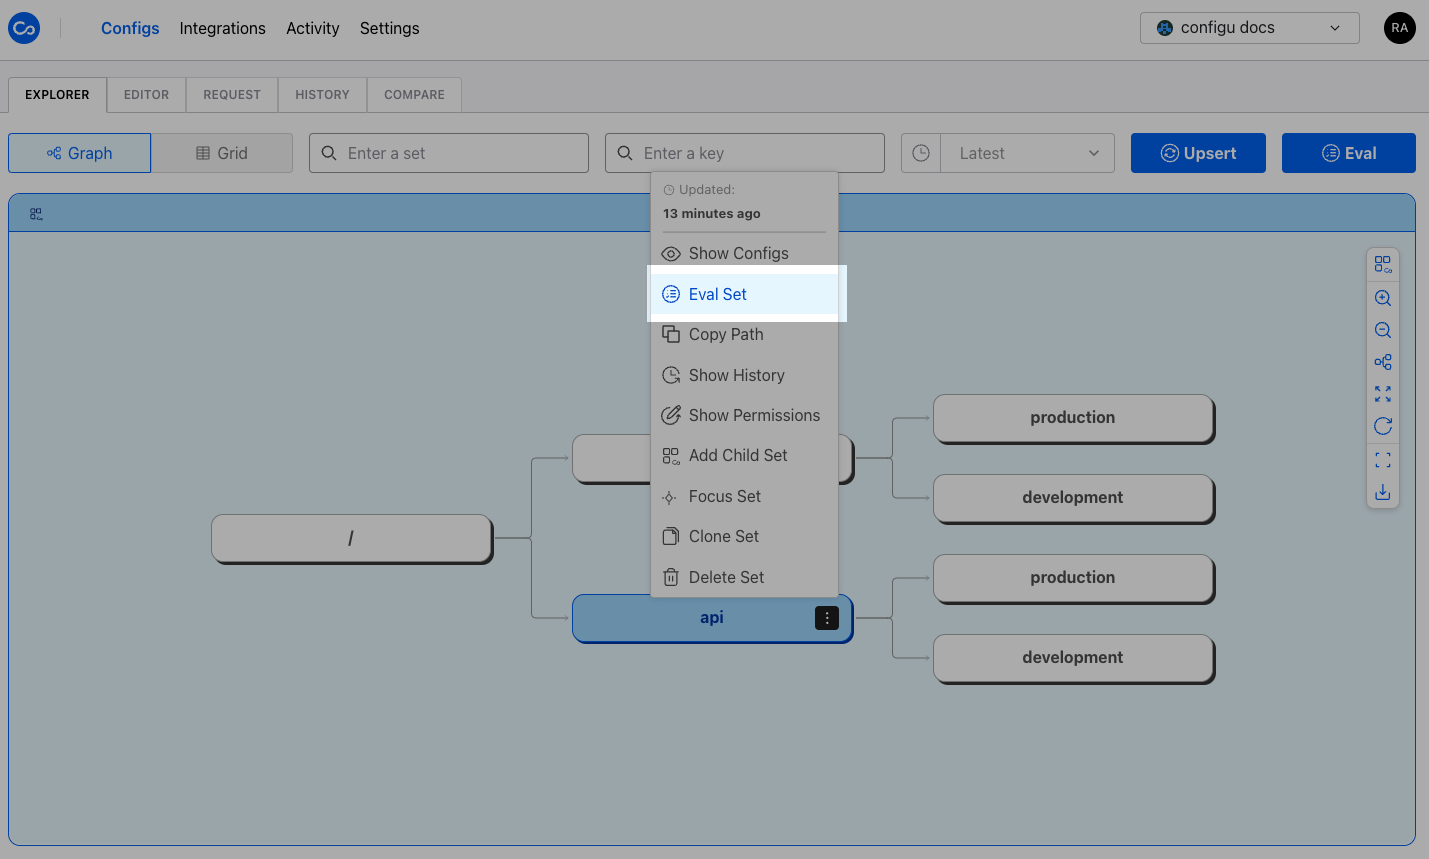Open the configu docs workspace dropdown

(1250, 28)
